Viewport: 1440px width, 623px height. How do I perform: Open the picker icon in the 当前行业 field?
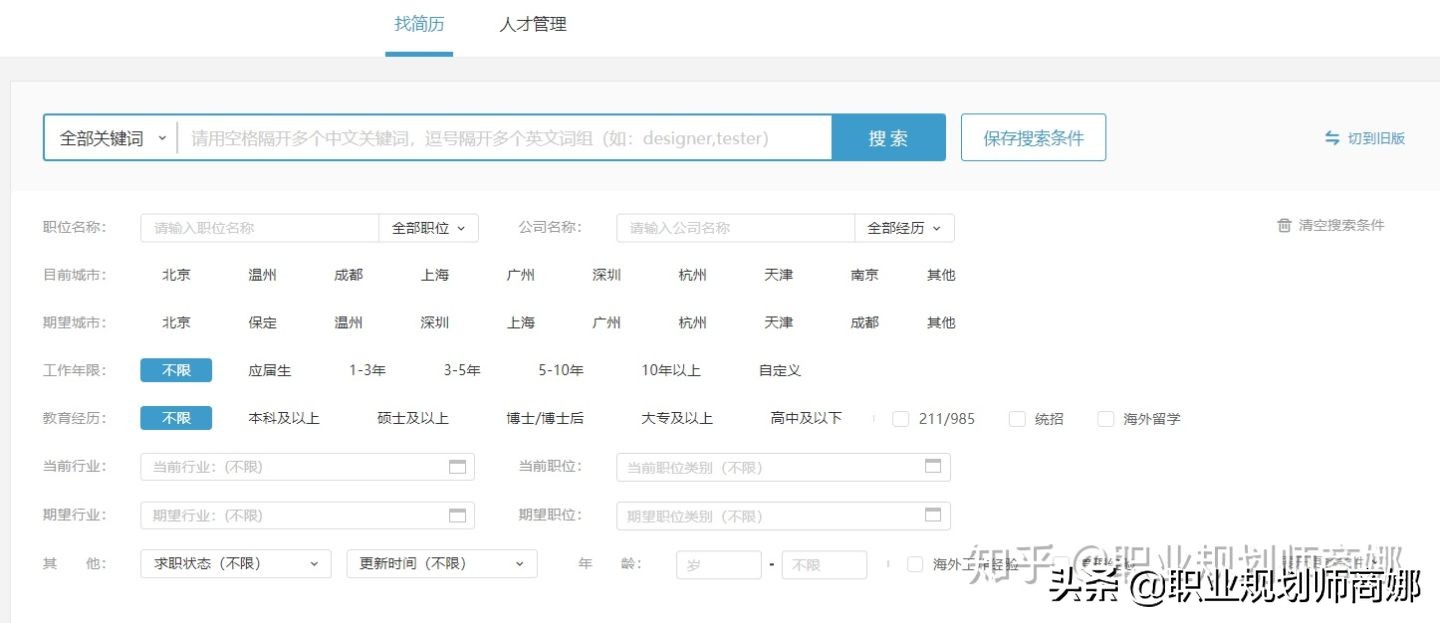click(458, 466)
